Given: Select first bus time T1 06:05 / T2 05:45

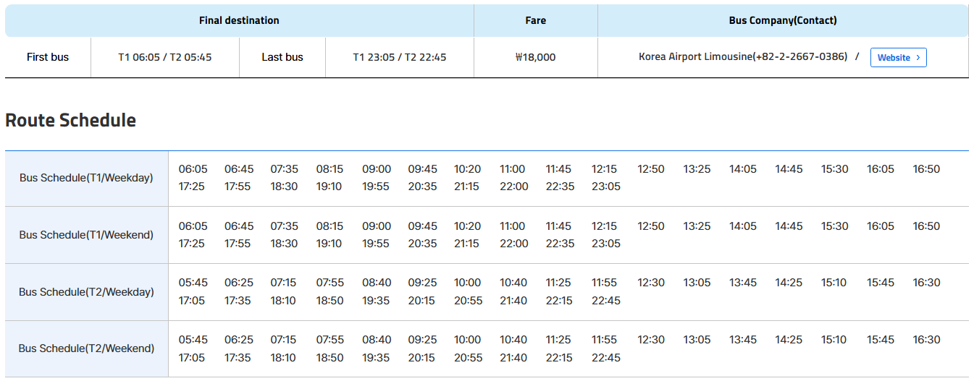Looking at the screenshot, I should 165,57.
